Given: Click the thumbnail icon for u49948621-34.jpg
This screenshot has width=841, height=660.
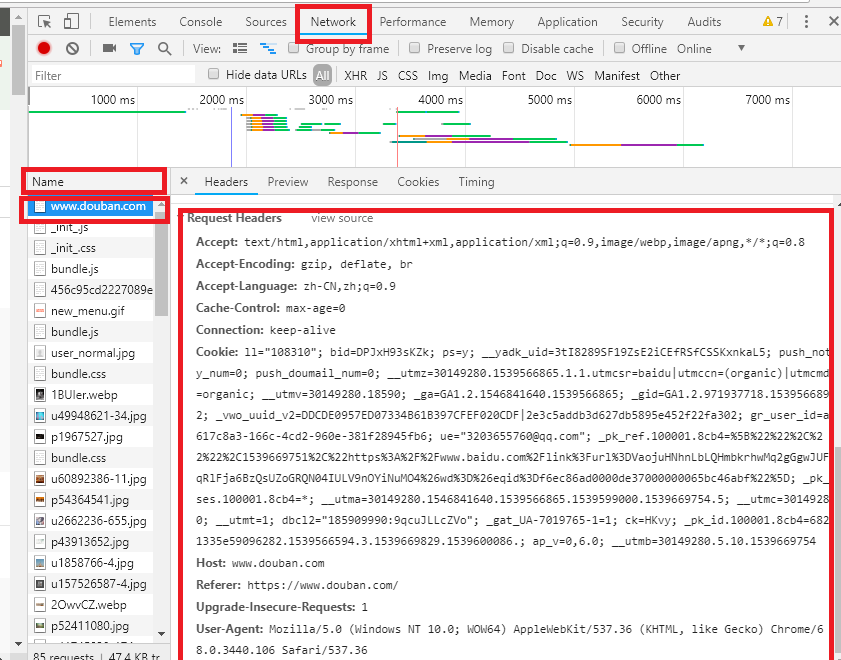Looking at the screenshot, I should (40, 416).
